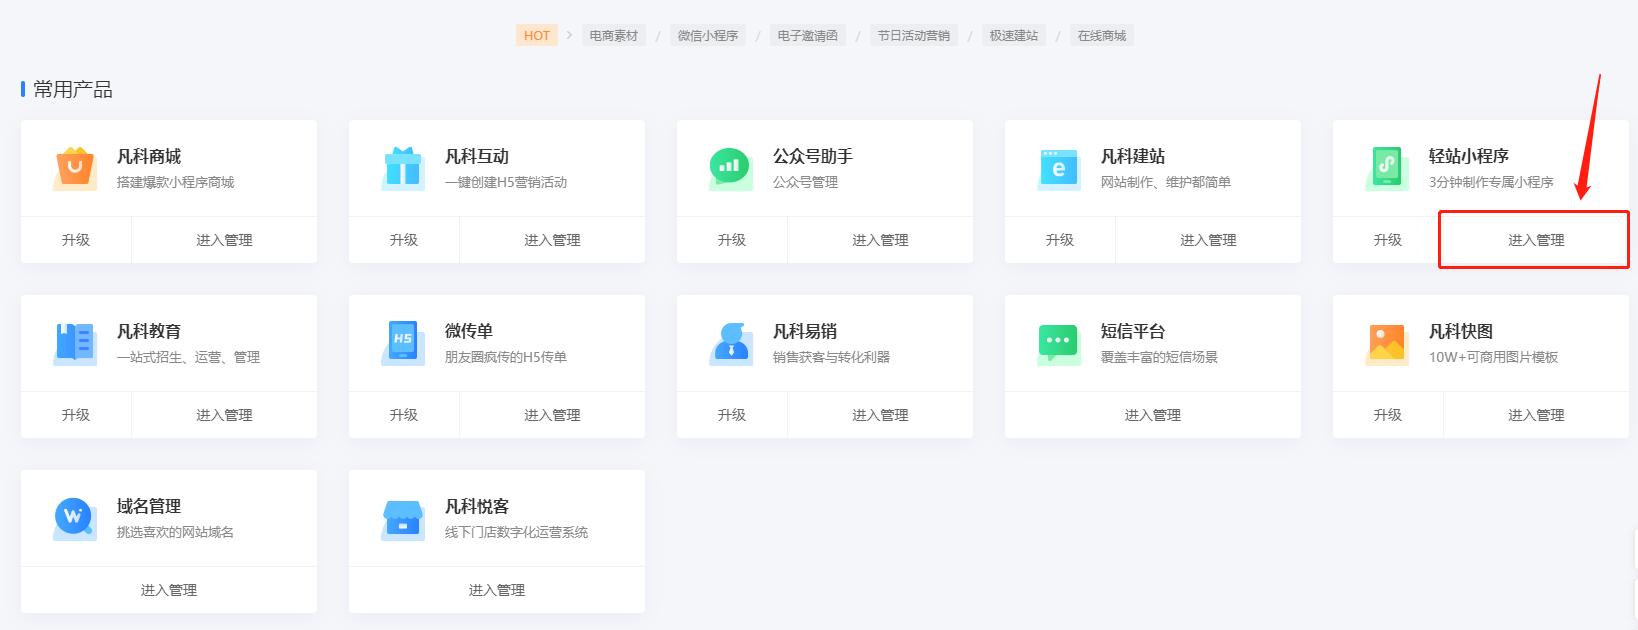Viewport: 1638px width, 630px height.
Task: Upgrade the 微传单 product
Action: (x=404, y=415)
